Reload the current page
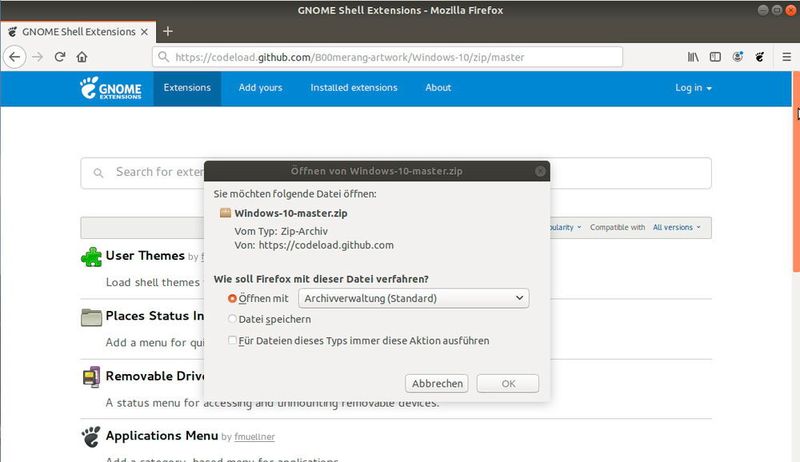This screenshot has height=462, width=800. point(60,57)
